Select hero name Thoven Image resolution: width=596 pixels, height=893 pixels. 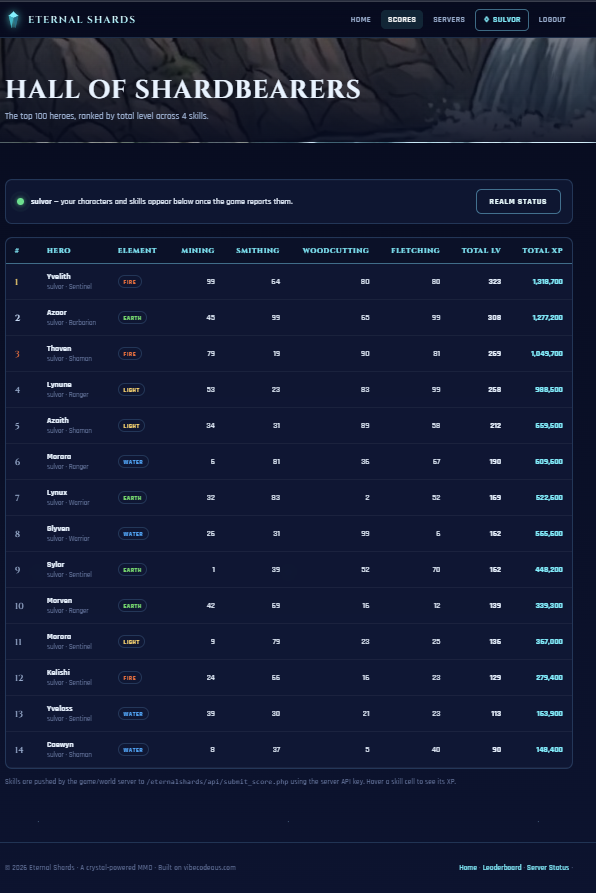pyautogui.click(x=59, y=349)
